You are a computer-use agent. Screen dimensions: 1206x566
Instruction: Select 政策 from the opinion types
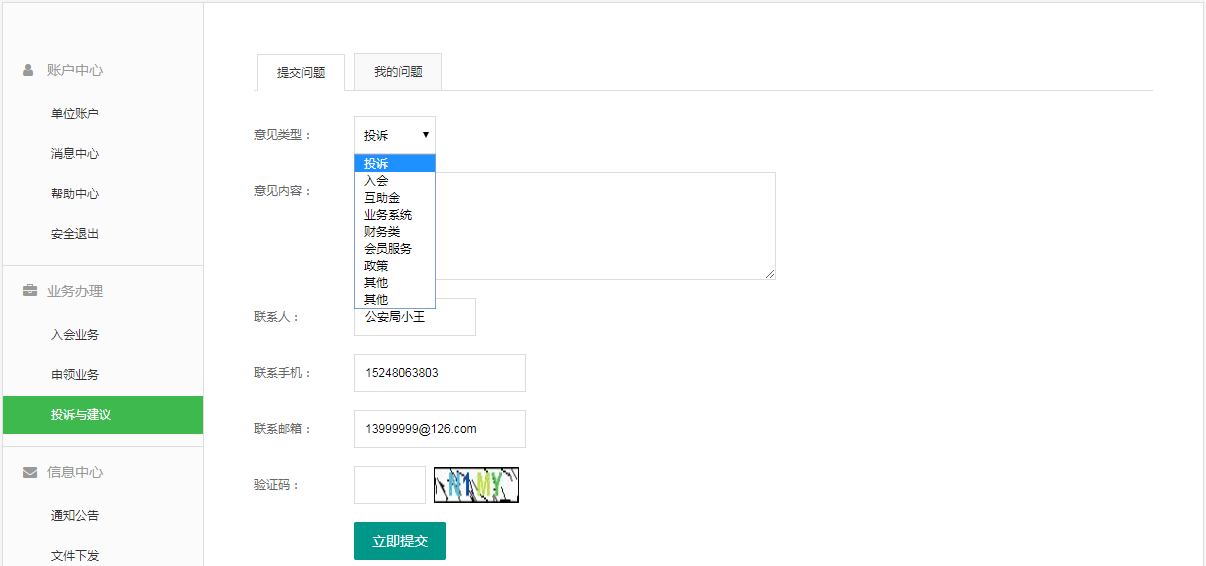click(x=376, y=266)
